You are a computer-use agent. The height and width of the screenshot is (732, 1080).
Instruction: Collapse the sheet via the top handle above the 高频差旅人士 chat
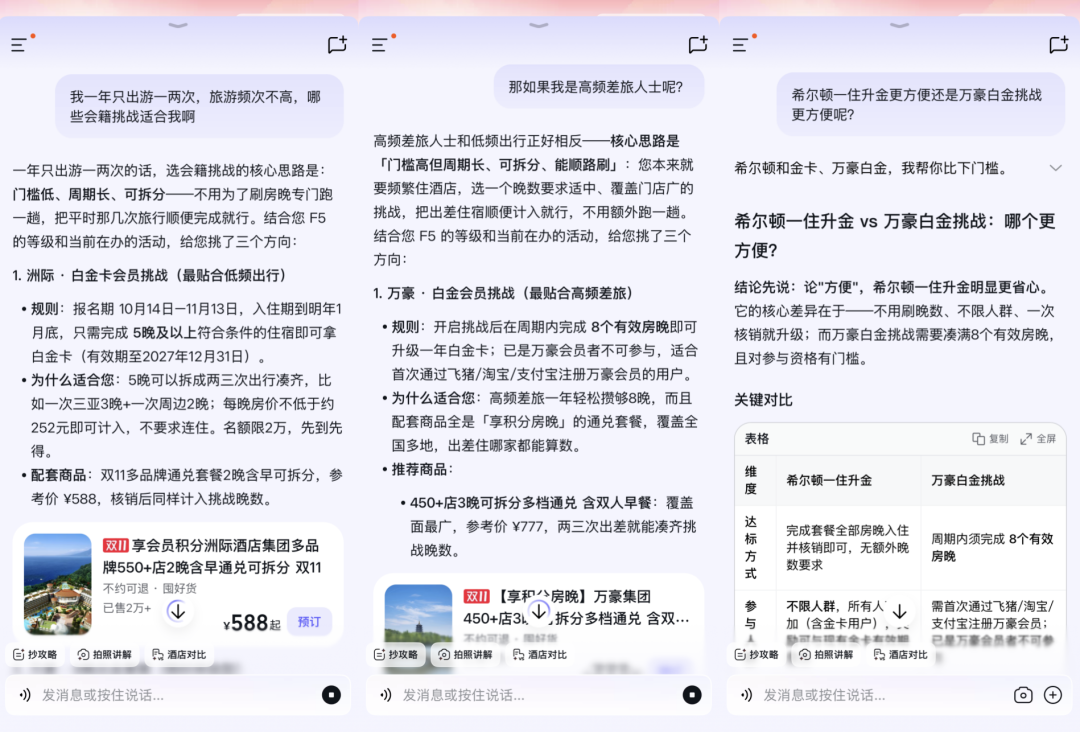click(x=539, y=25)
